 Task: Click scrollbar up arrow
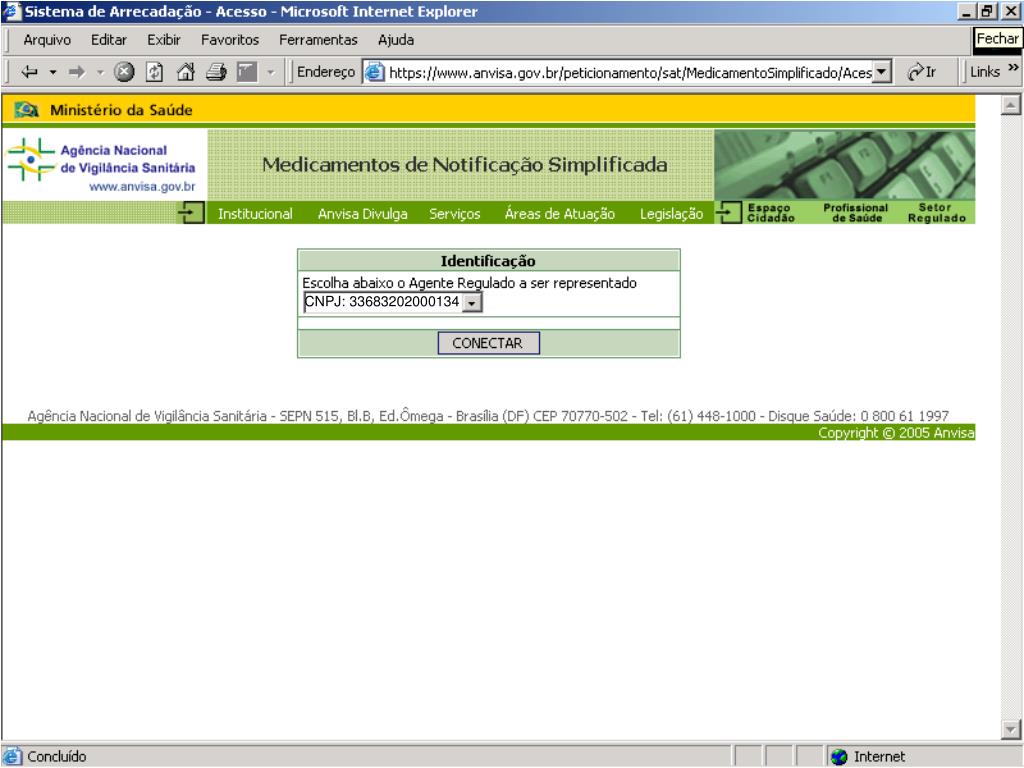coord(1010,104)
